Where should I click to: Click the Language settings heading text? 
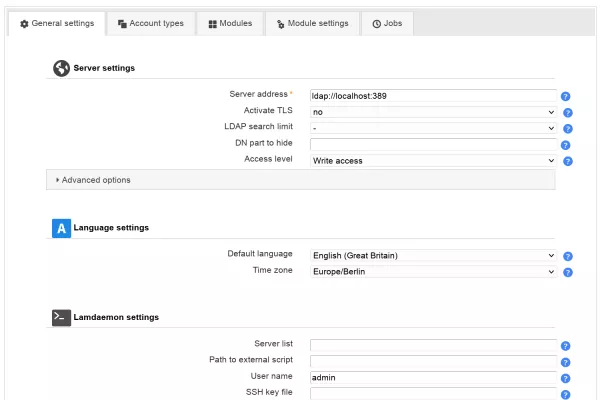[x=111, y=228]
